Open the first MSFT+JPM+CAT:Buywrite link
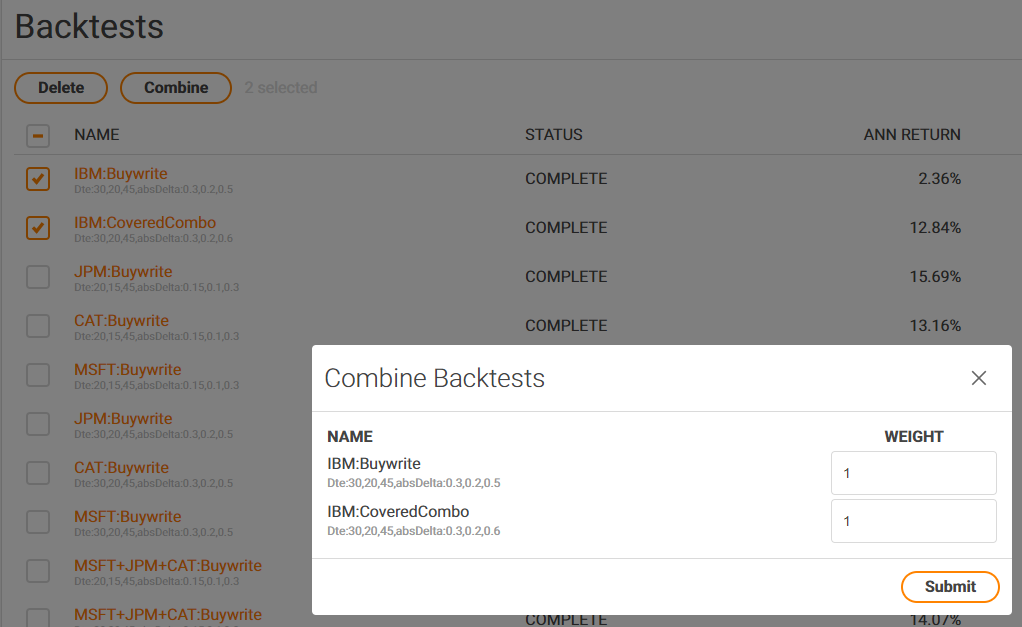The width and height of the screenshot is (1022, 627). [x=167, y=566]
